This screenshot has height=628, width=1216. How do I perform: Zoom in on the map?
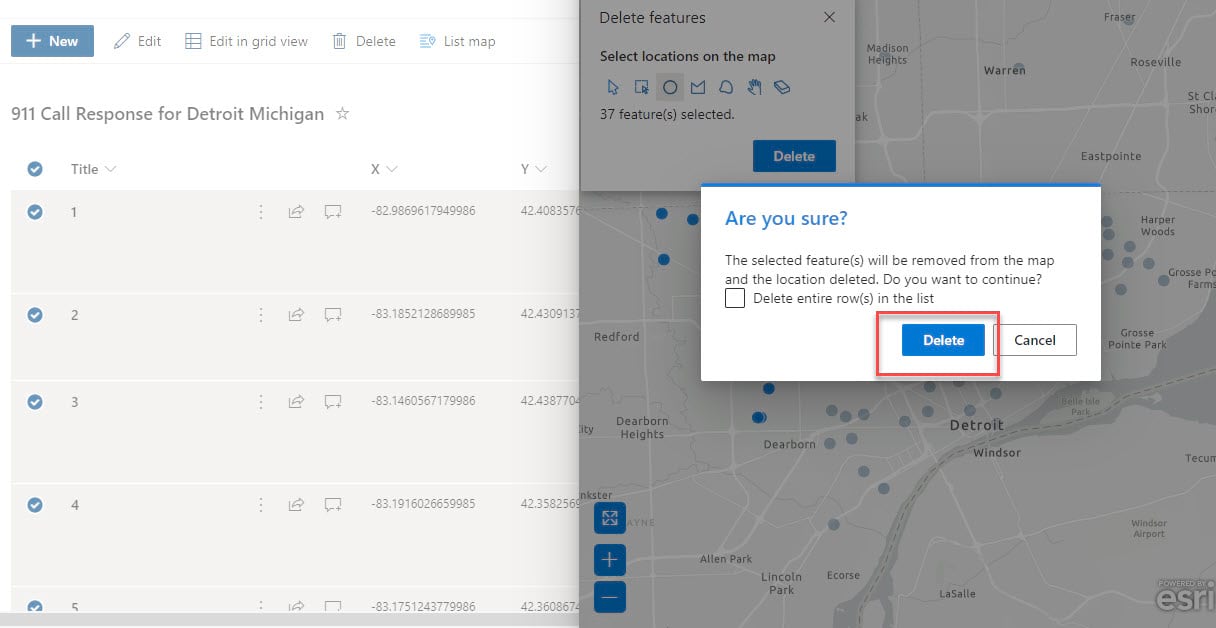(609, 559)
